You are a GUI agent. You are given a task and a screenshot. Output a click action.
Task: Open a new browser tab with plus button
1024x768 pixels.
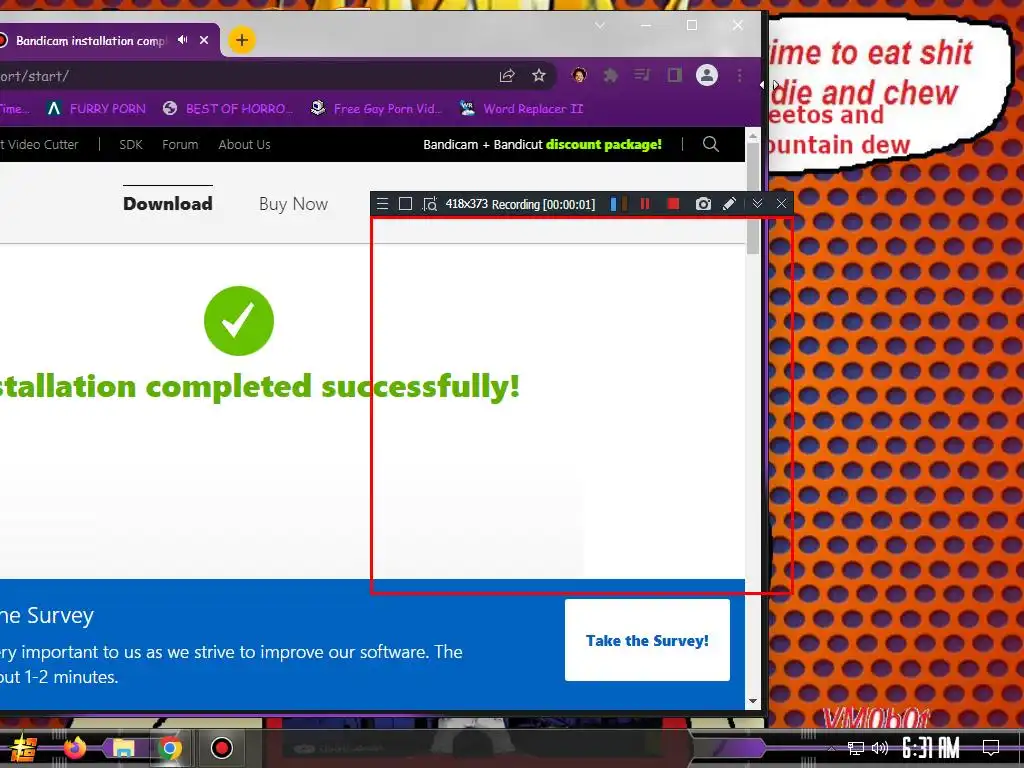click(x=242, y=40)
